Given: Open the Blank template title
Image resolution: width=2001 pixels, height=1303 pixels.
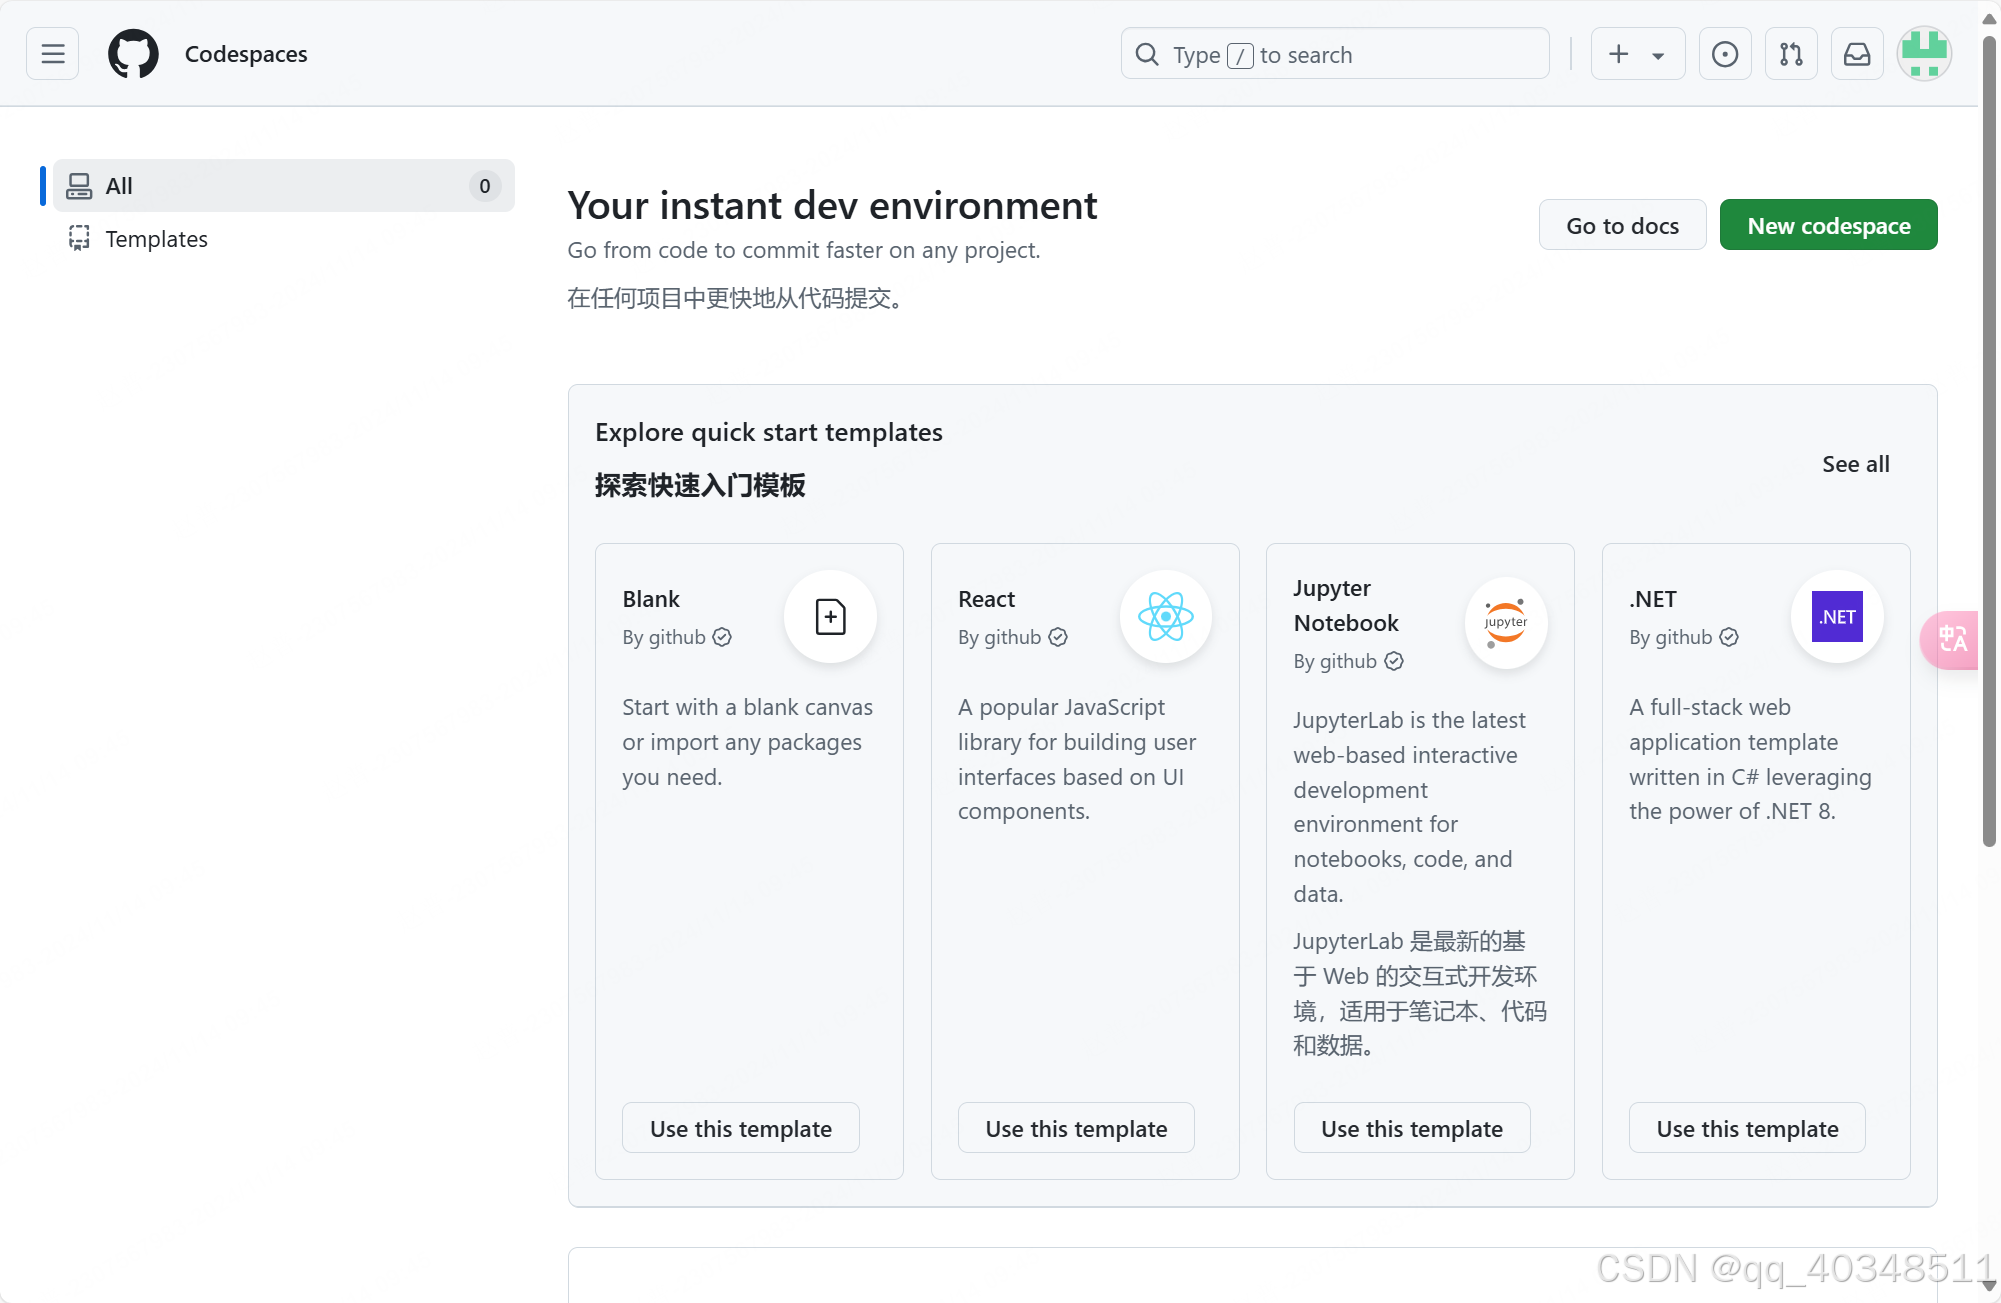Looking at the screenshot, I should pos(651,599).
